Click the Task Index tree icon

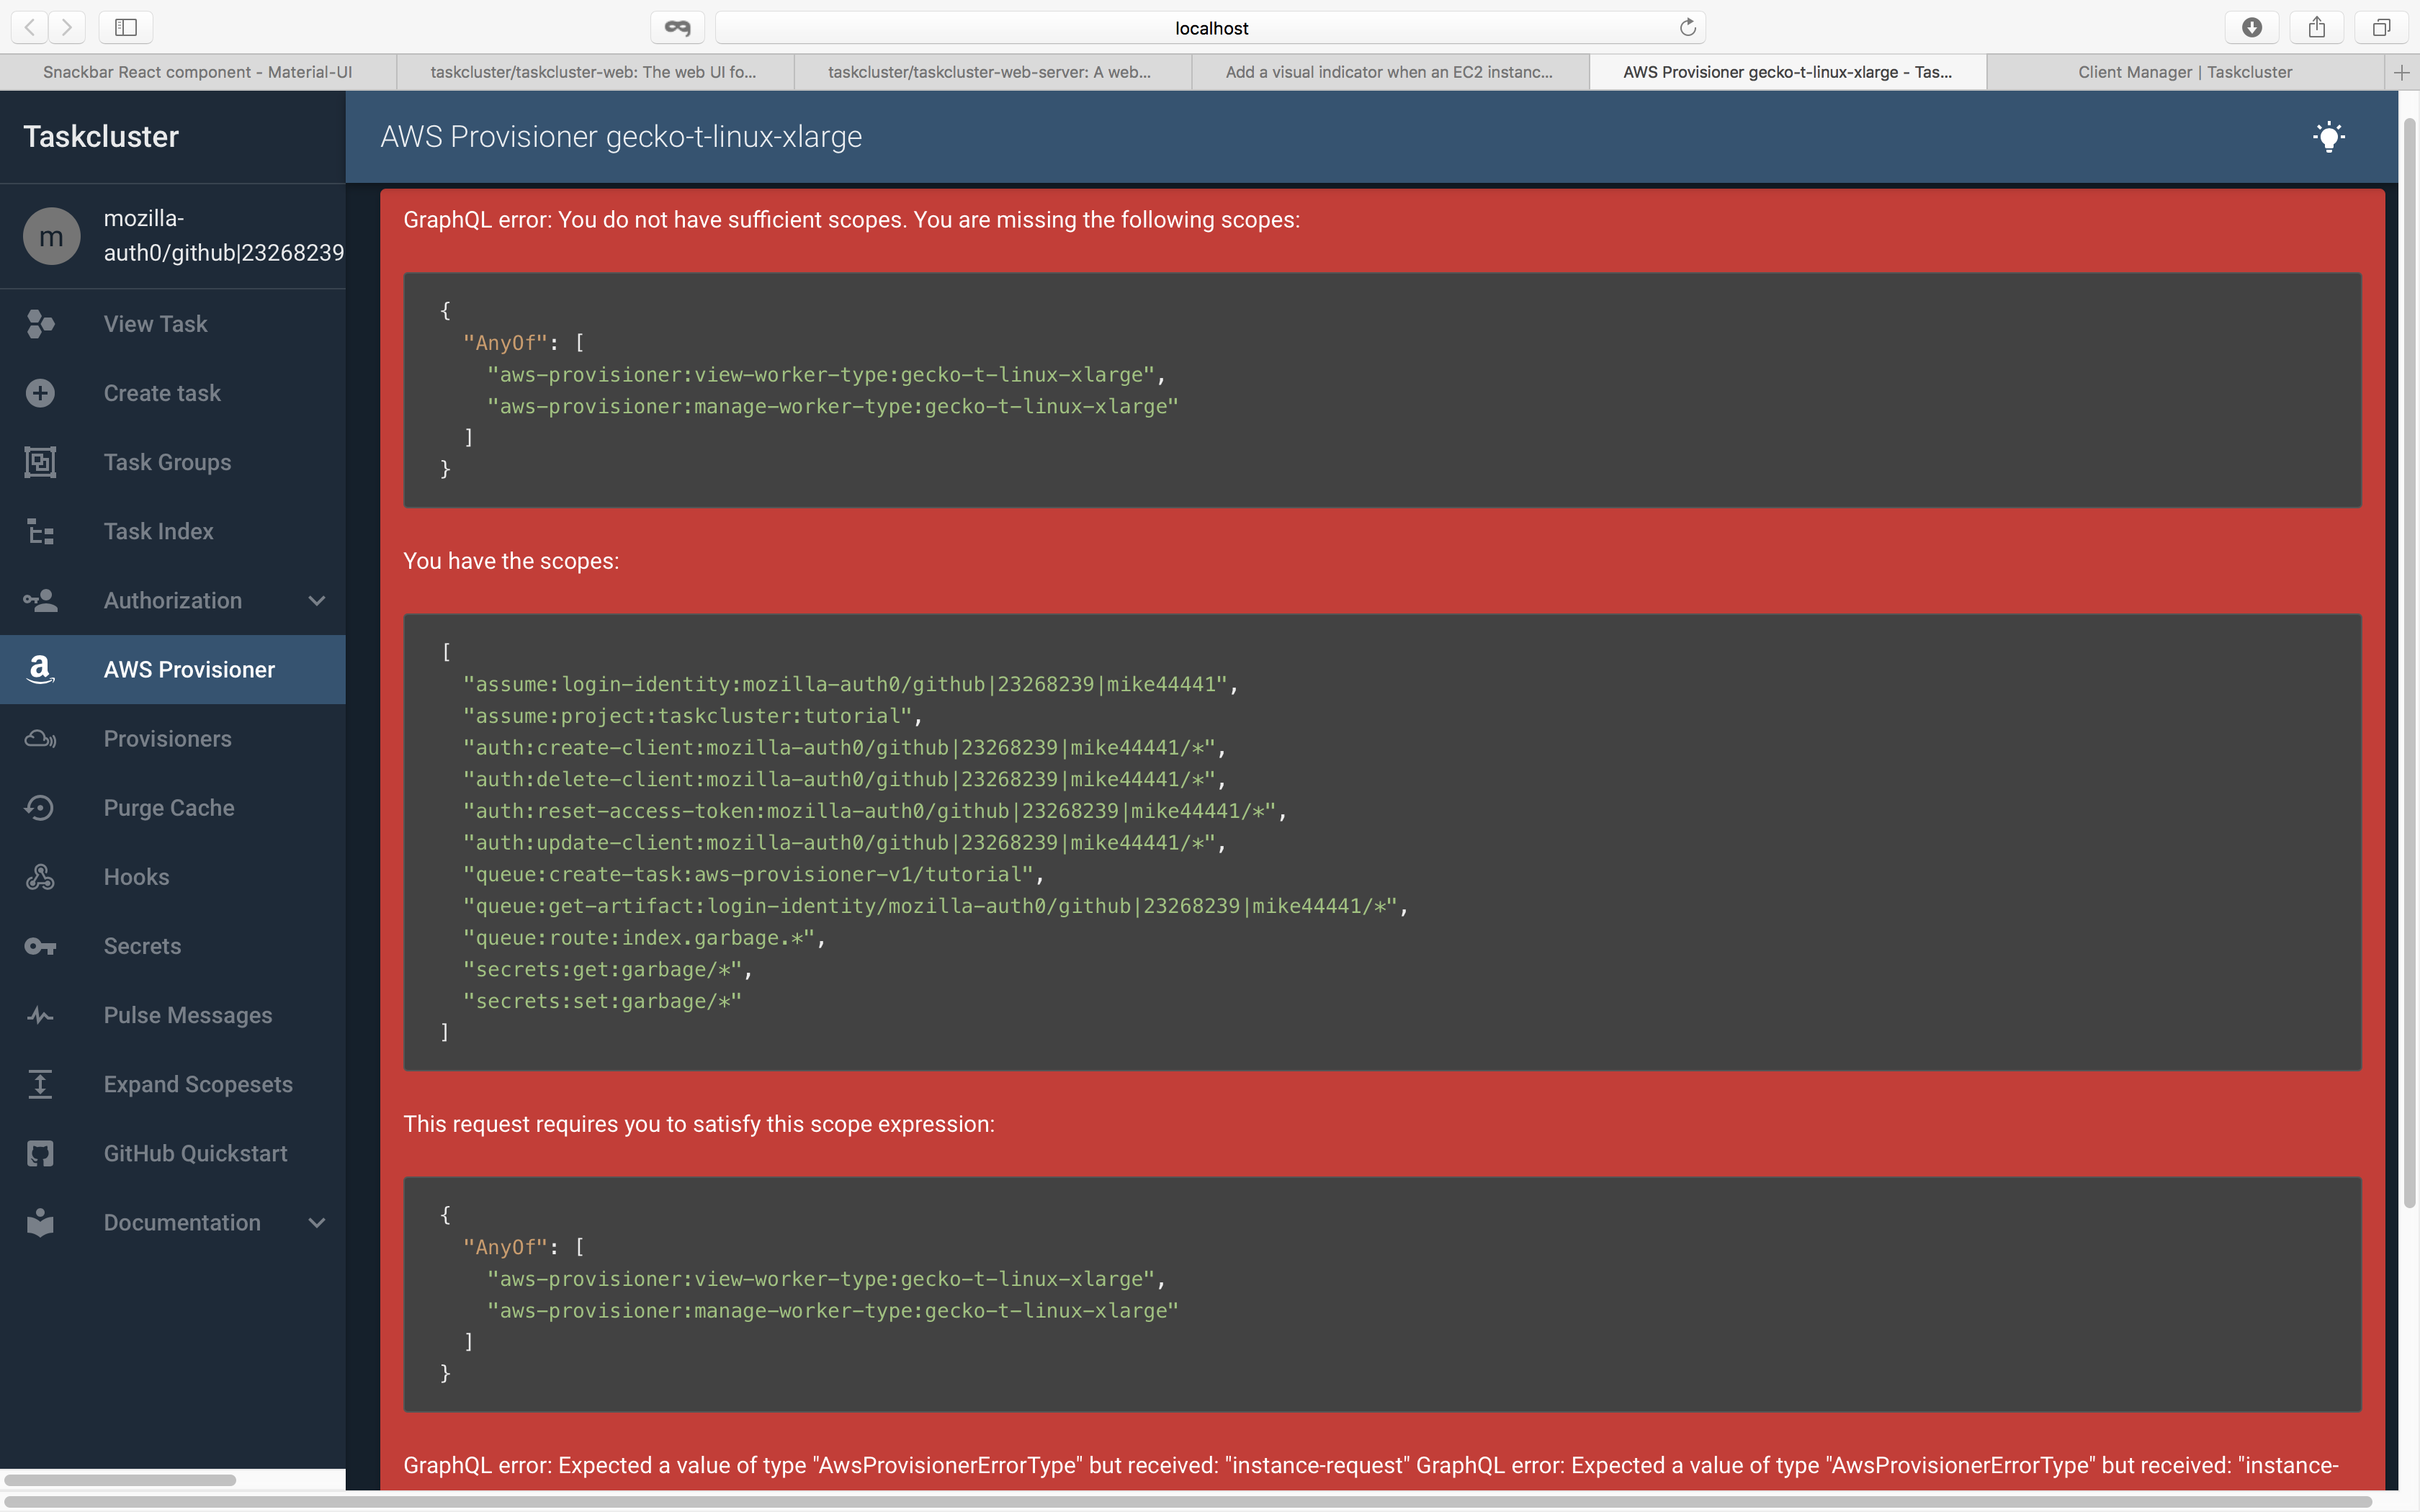tap(40, 531)
